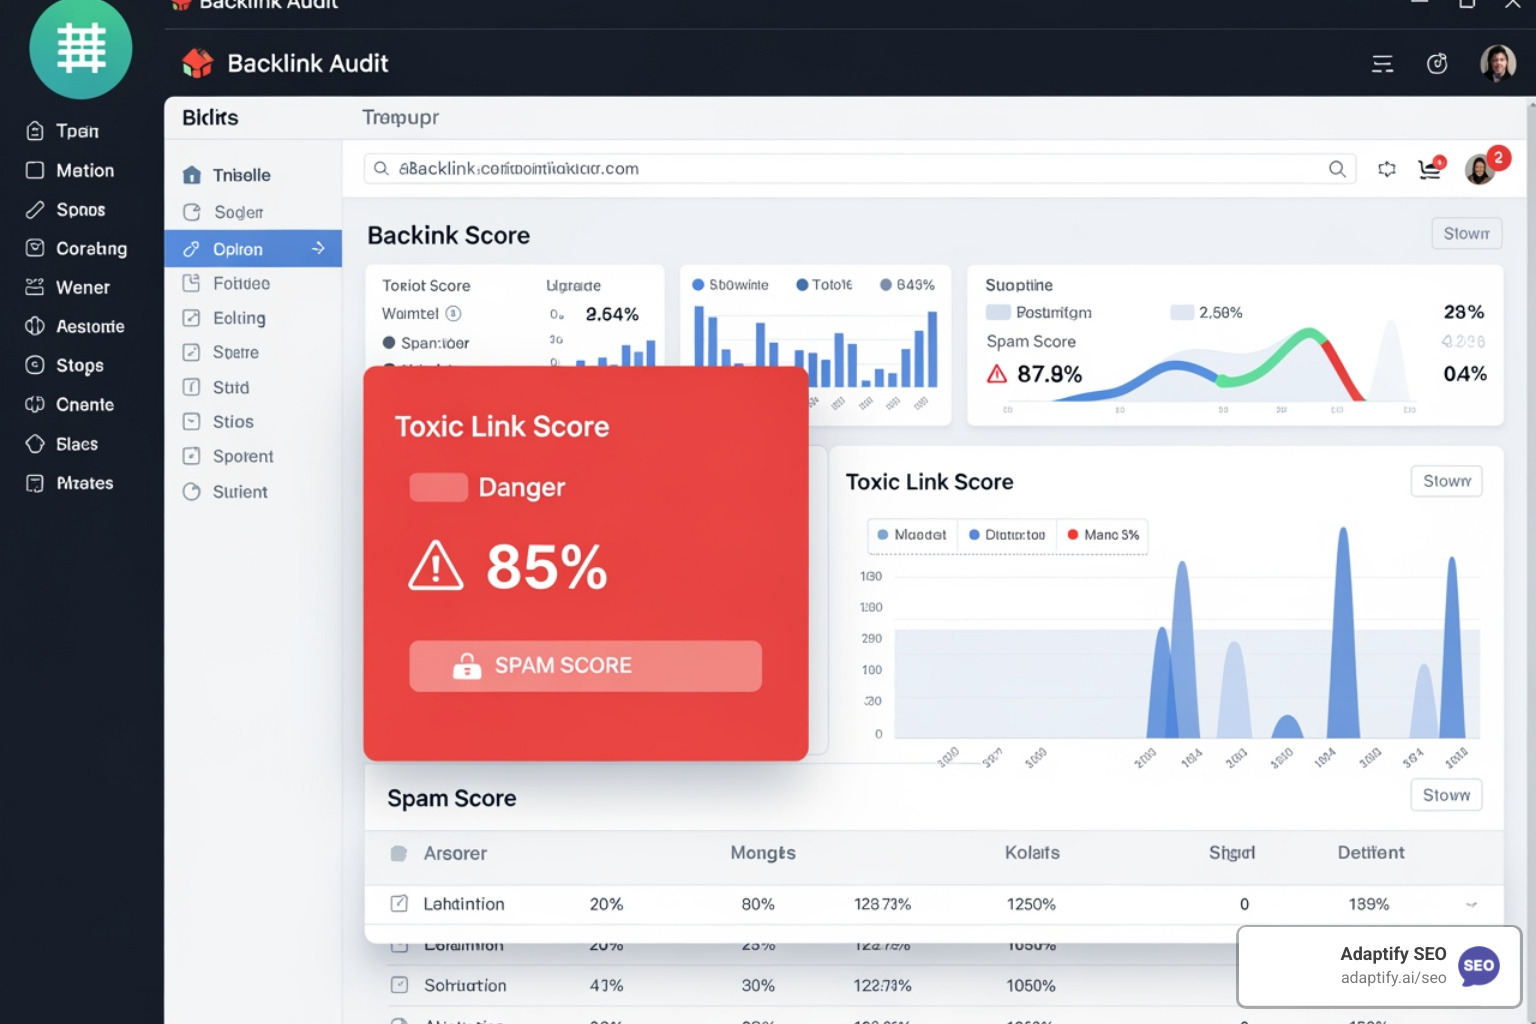This screenshot has height=1024, width=1536.
Task: Open the Tpein item in dark sidebar
Action: click(x=77, y=130)
